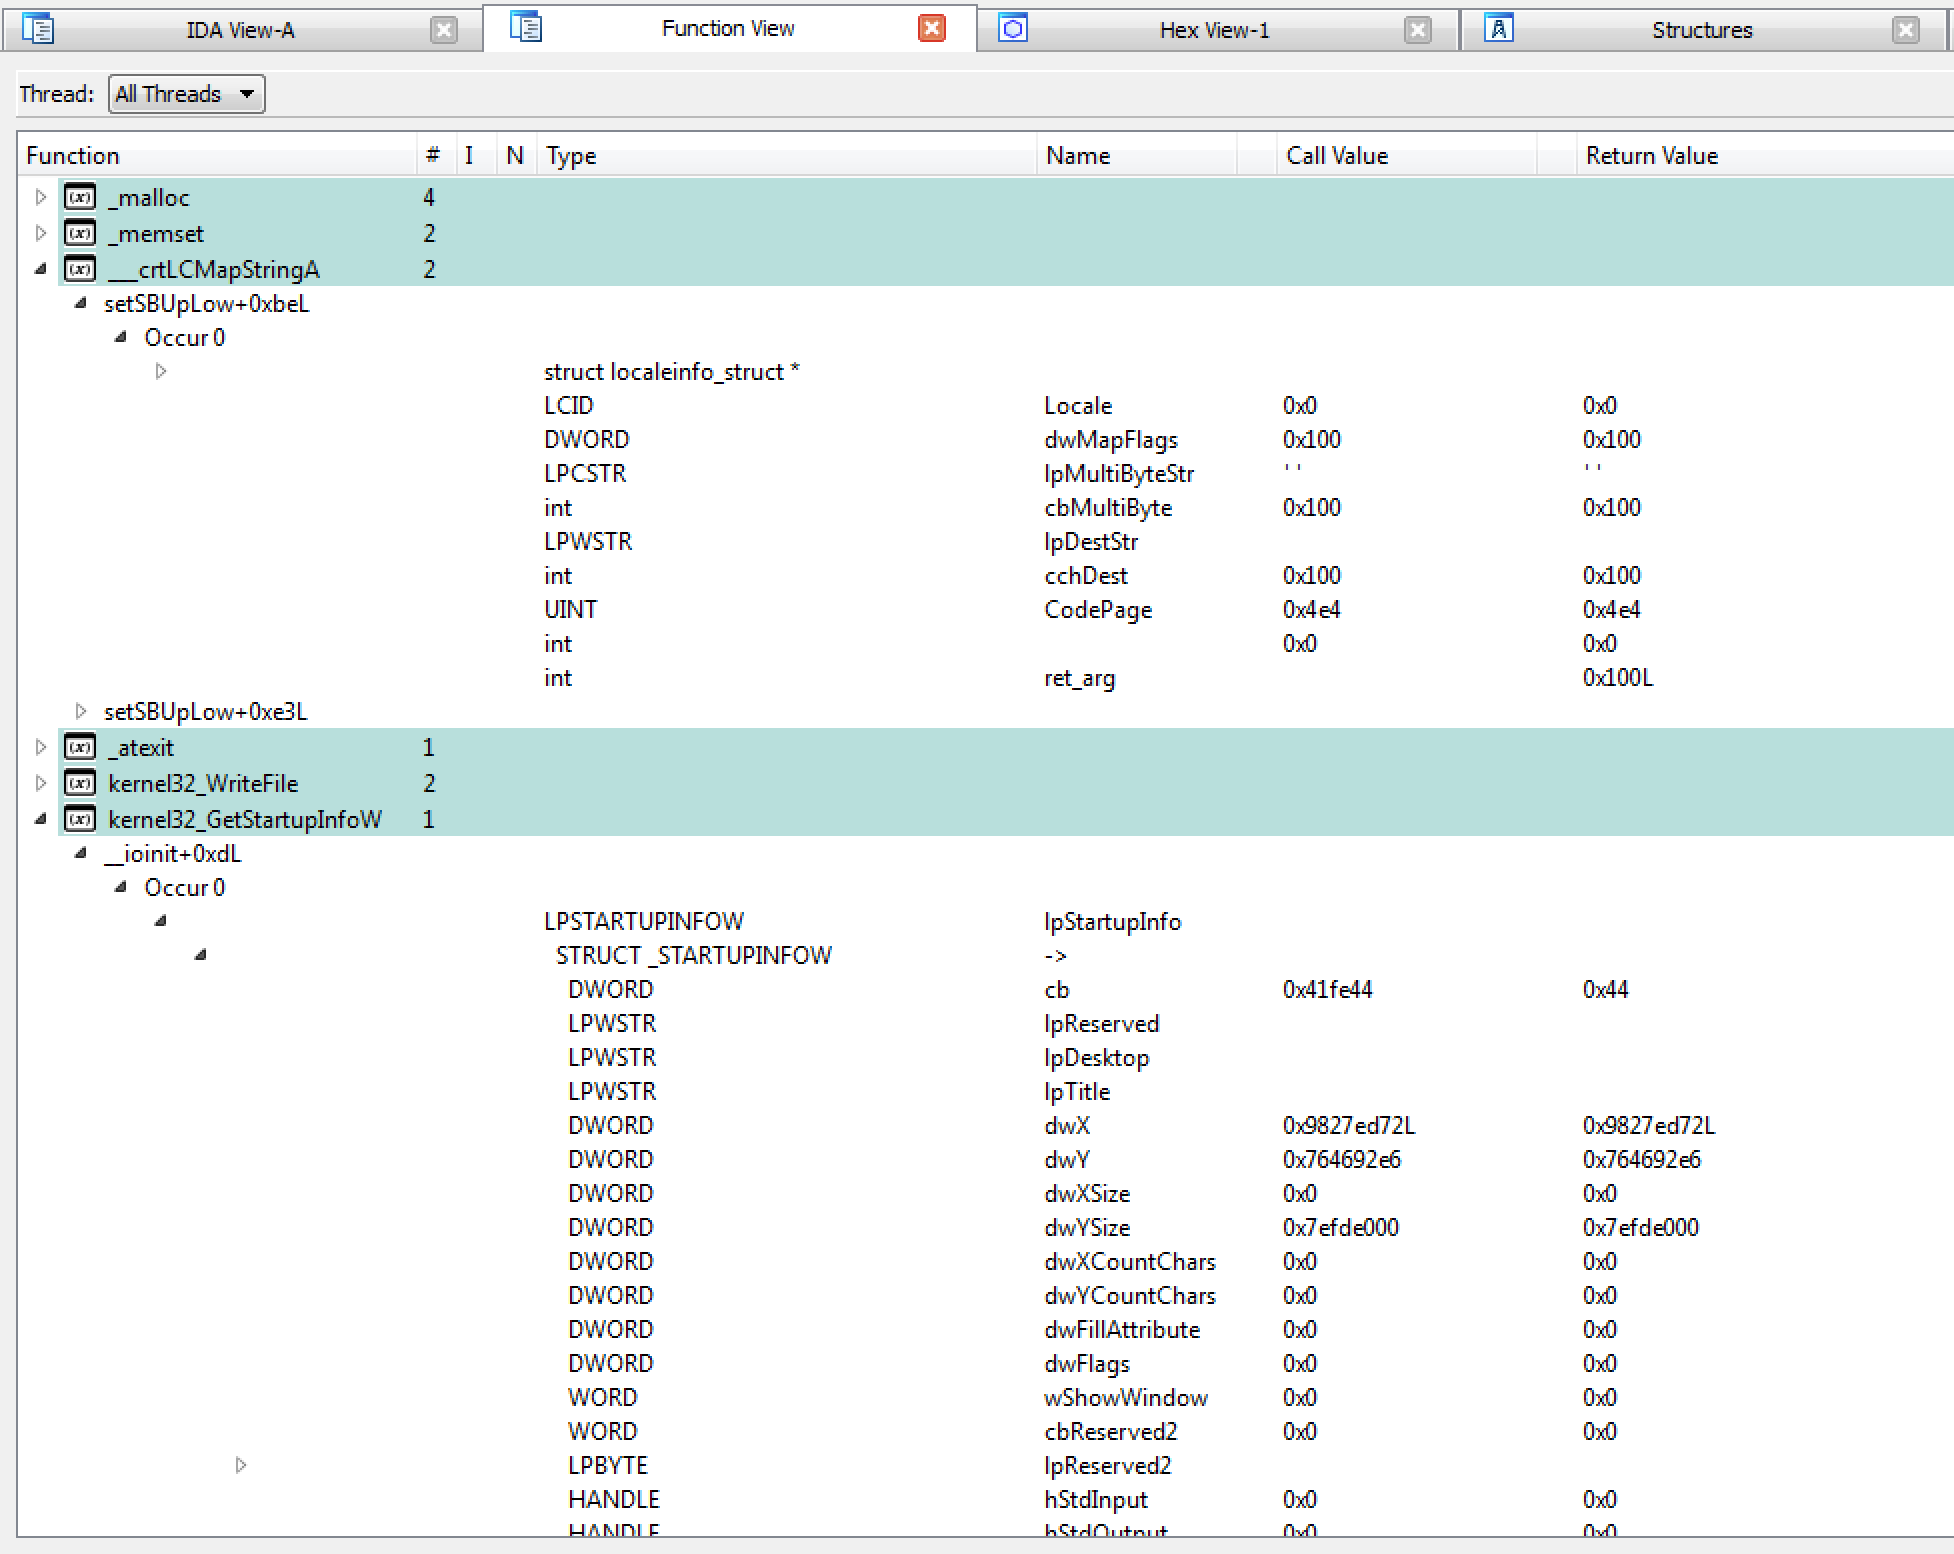Expand the _malloc row

40,197
